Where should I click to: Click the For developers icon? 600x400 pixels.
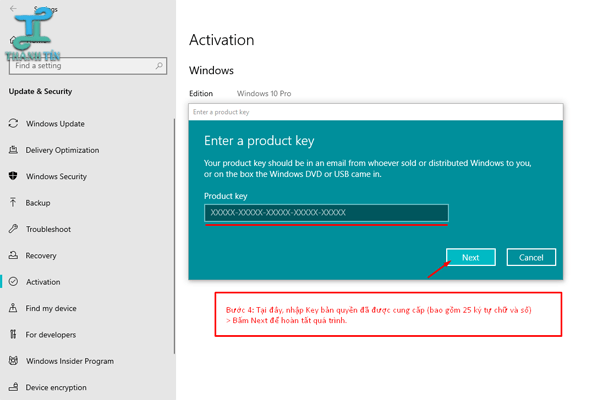point(13,334)
